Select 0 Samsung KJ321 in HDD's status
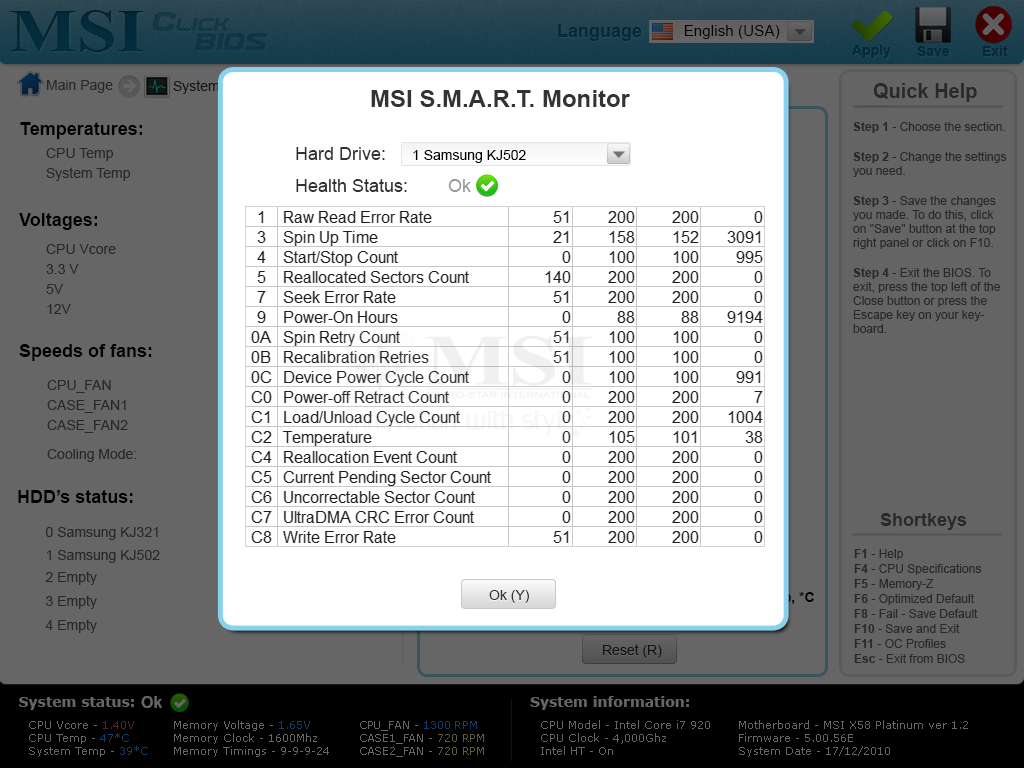 [103, 532]
